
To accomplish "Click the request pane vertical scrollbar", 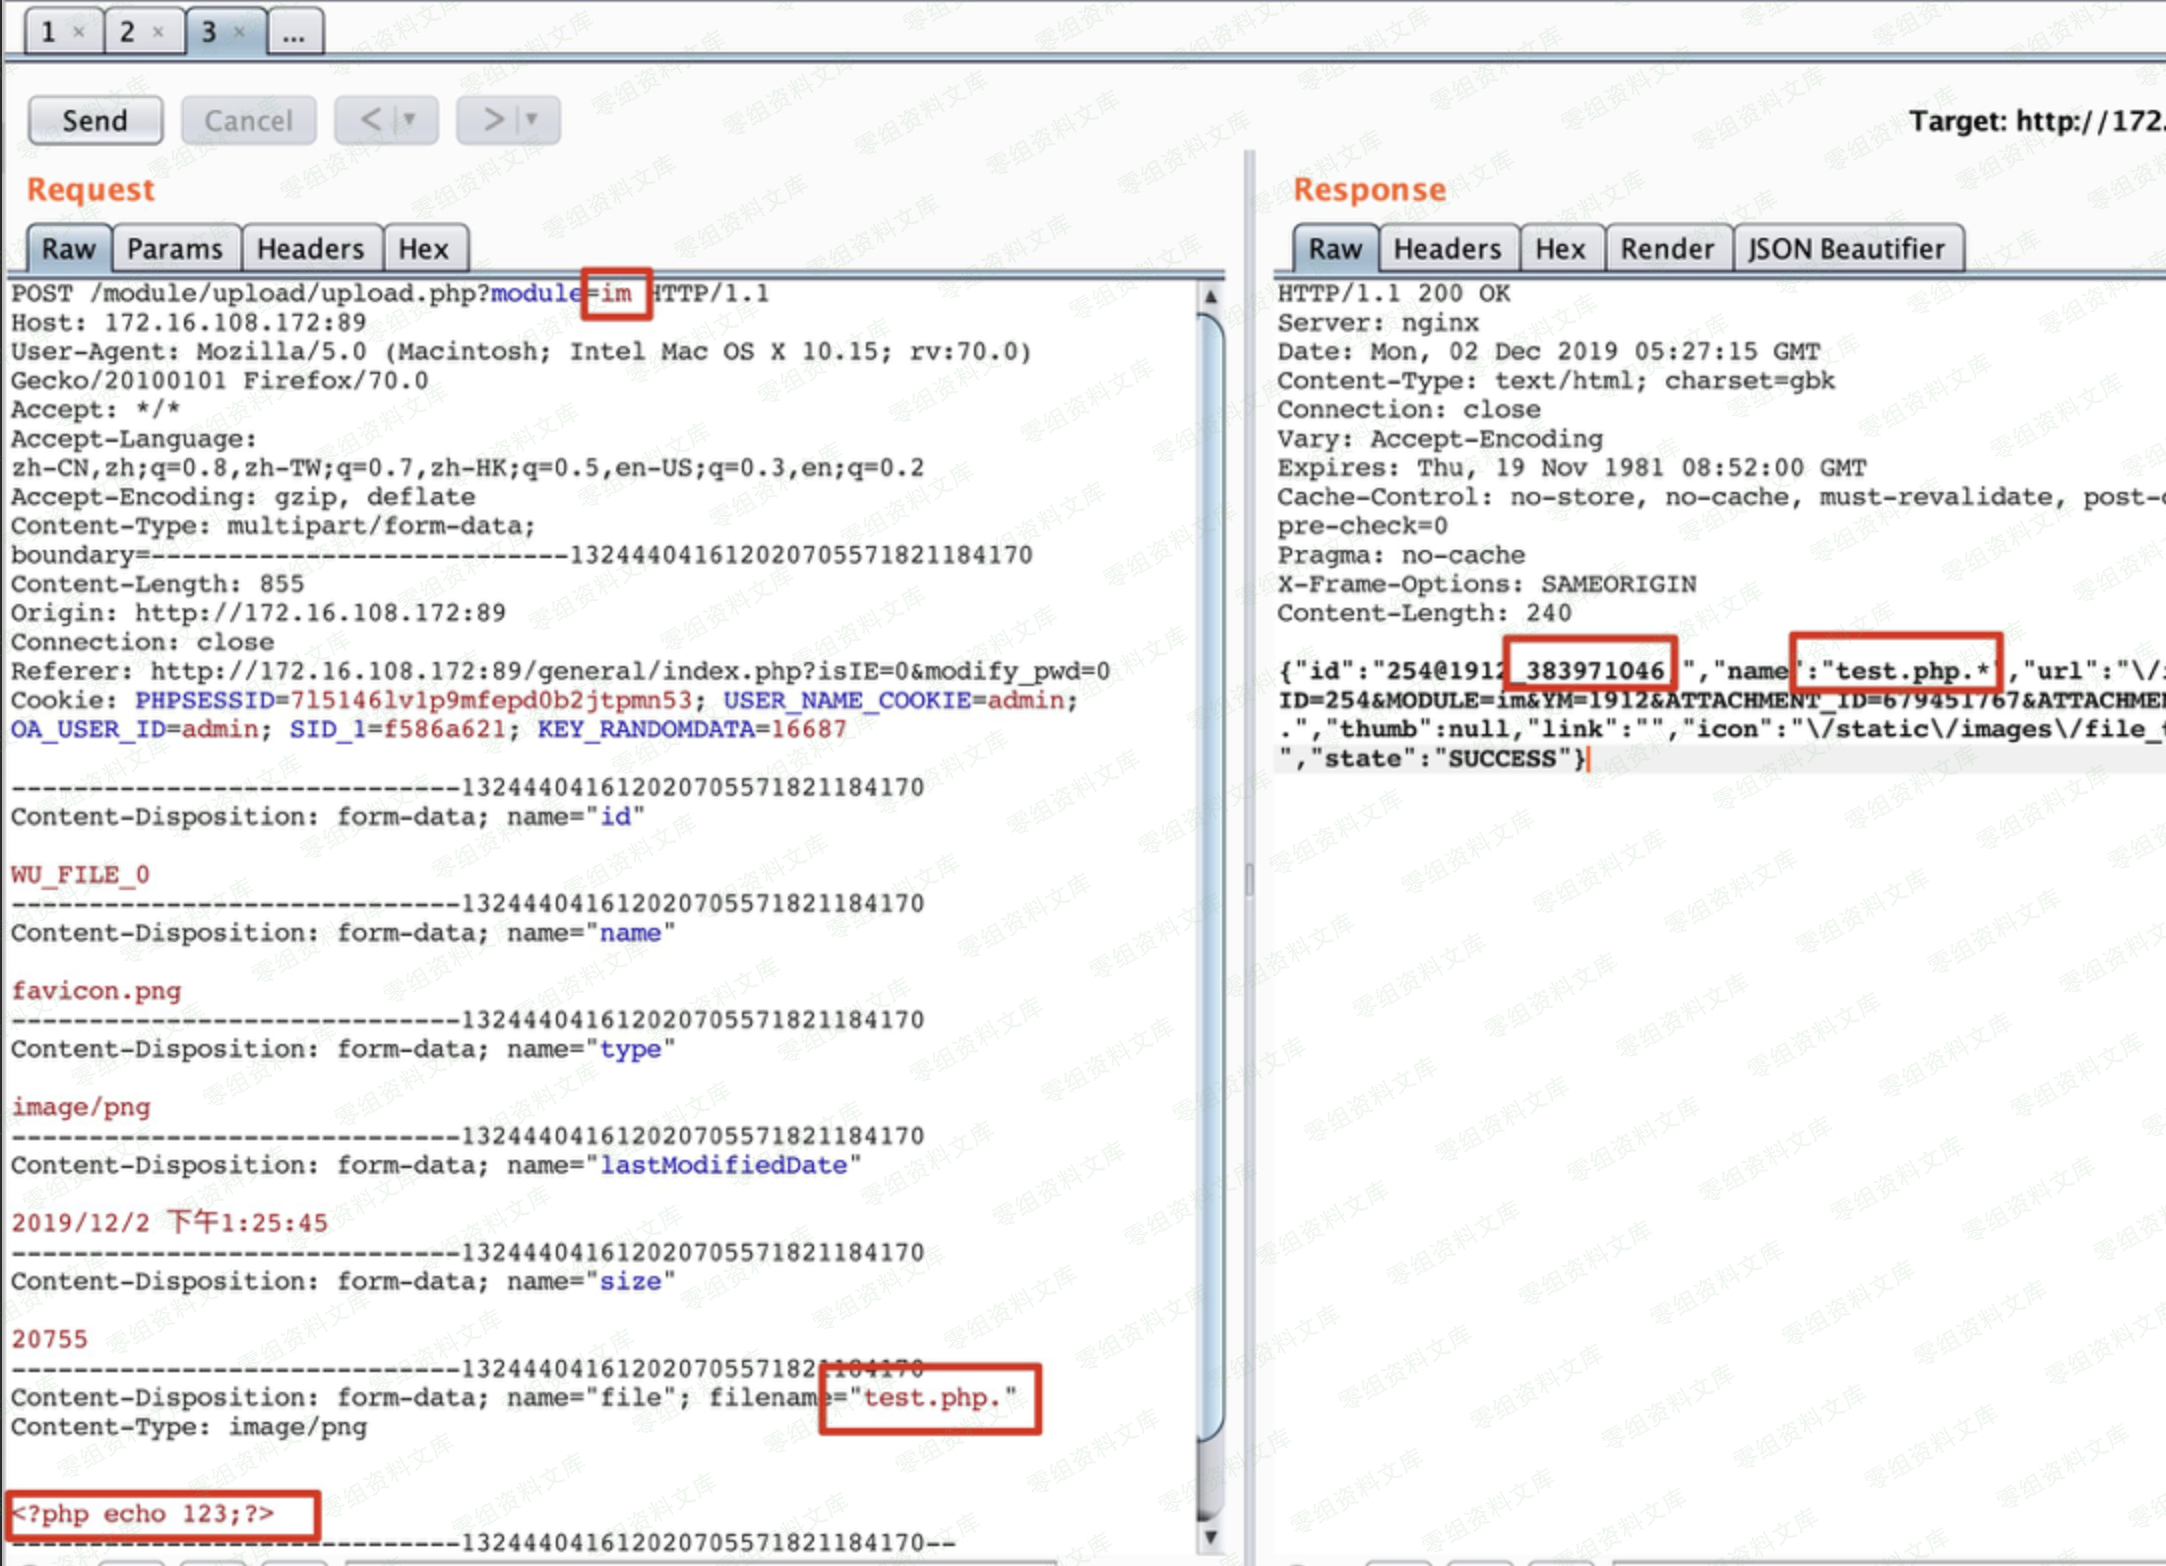I will coord(1210,880).
